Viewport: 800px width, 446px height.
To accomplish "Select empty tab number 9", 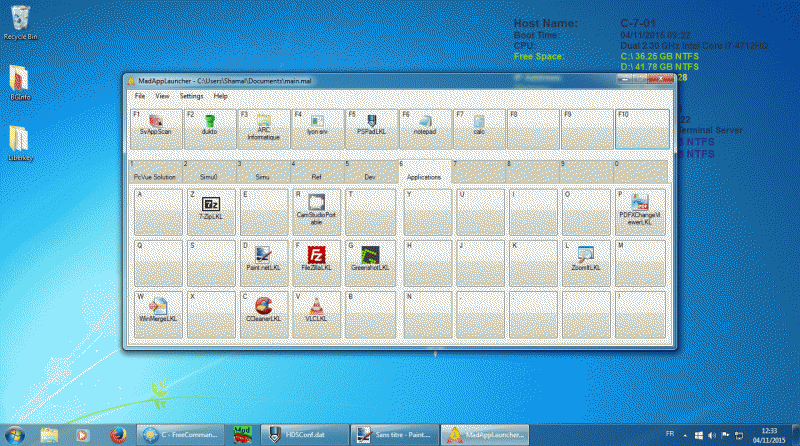I will [587, 171].
